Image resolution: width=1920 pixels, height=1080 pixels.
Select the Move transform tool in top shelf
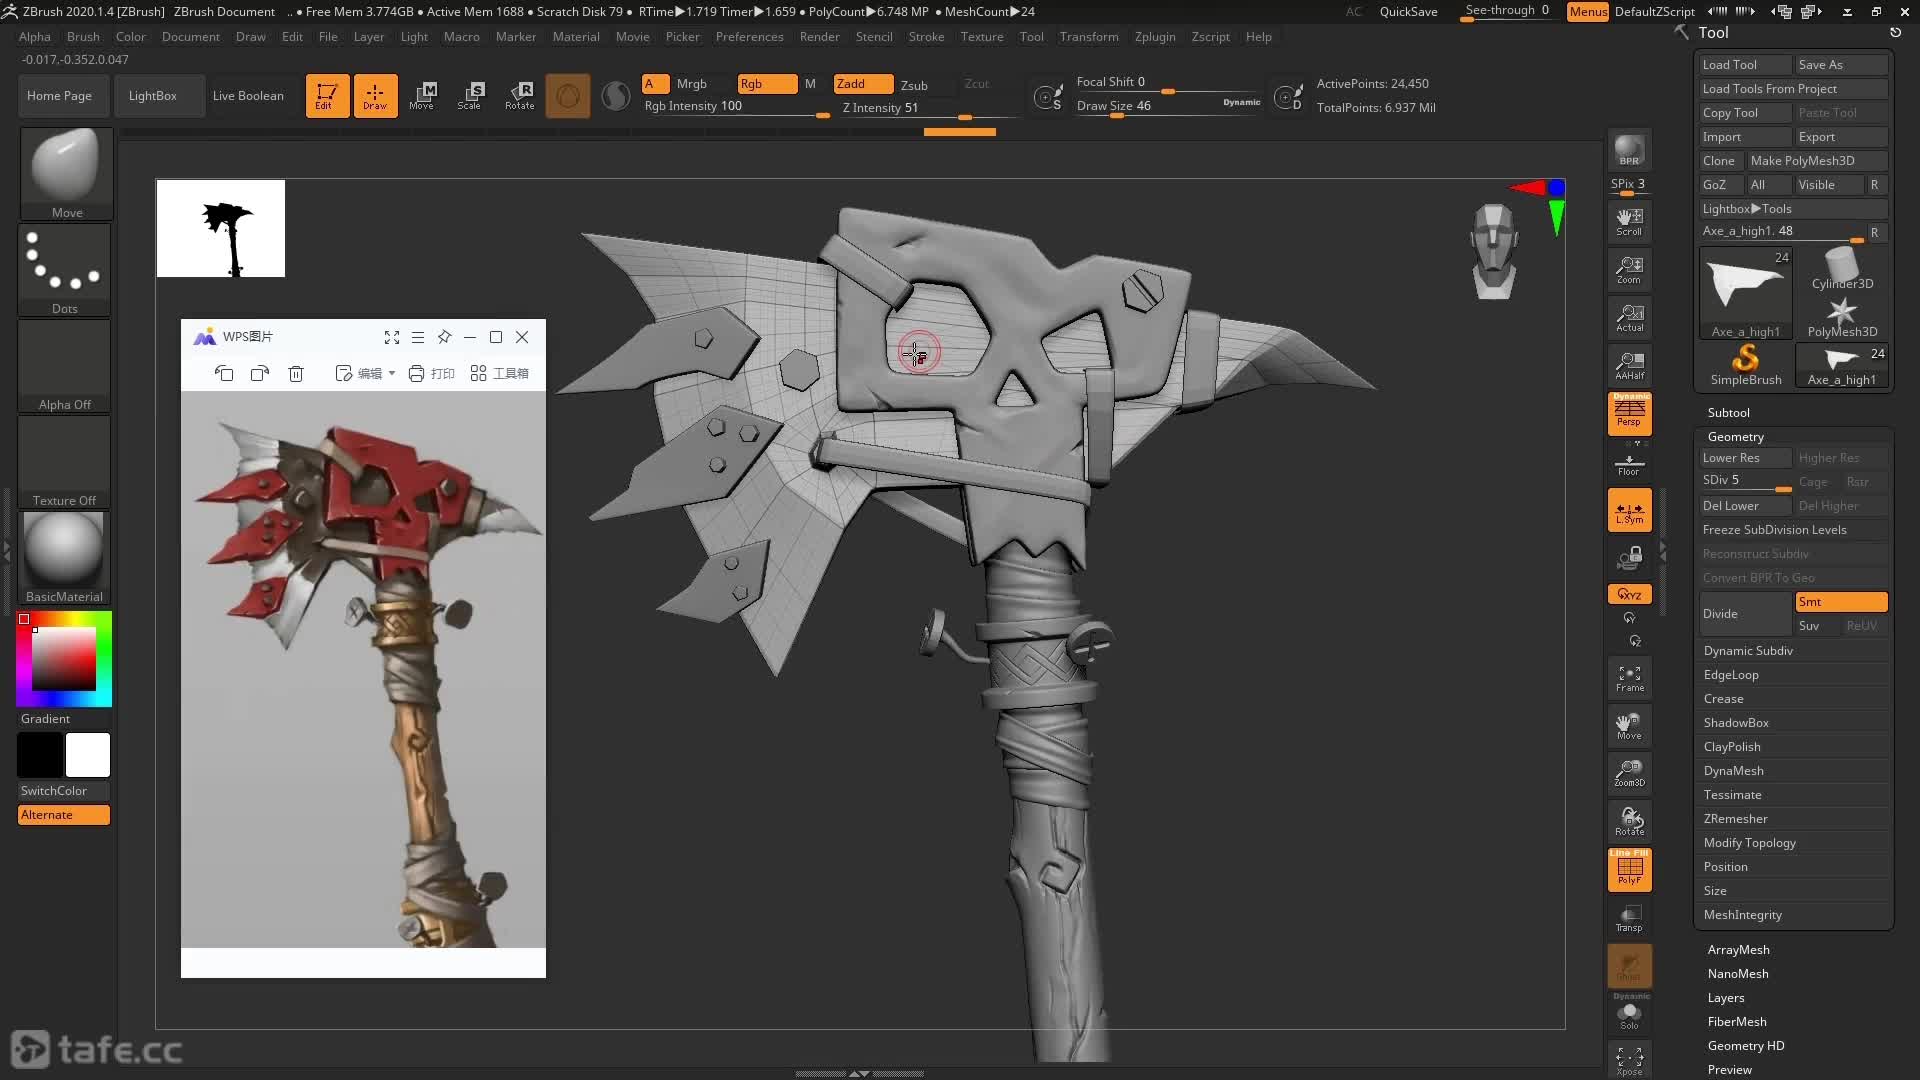click(422, 96)
